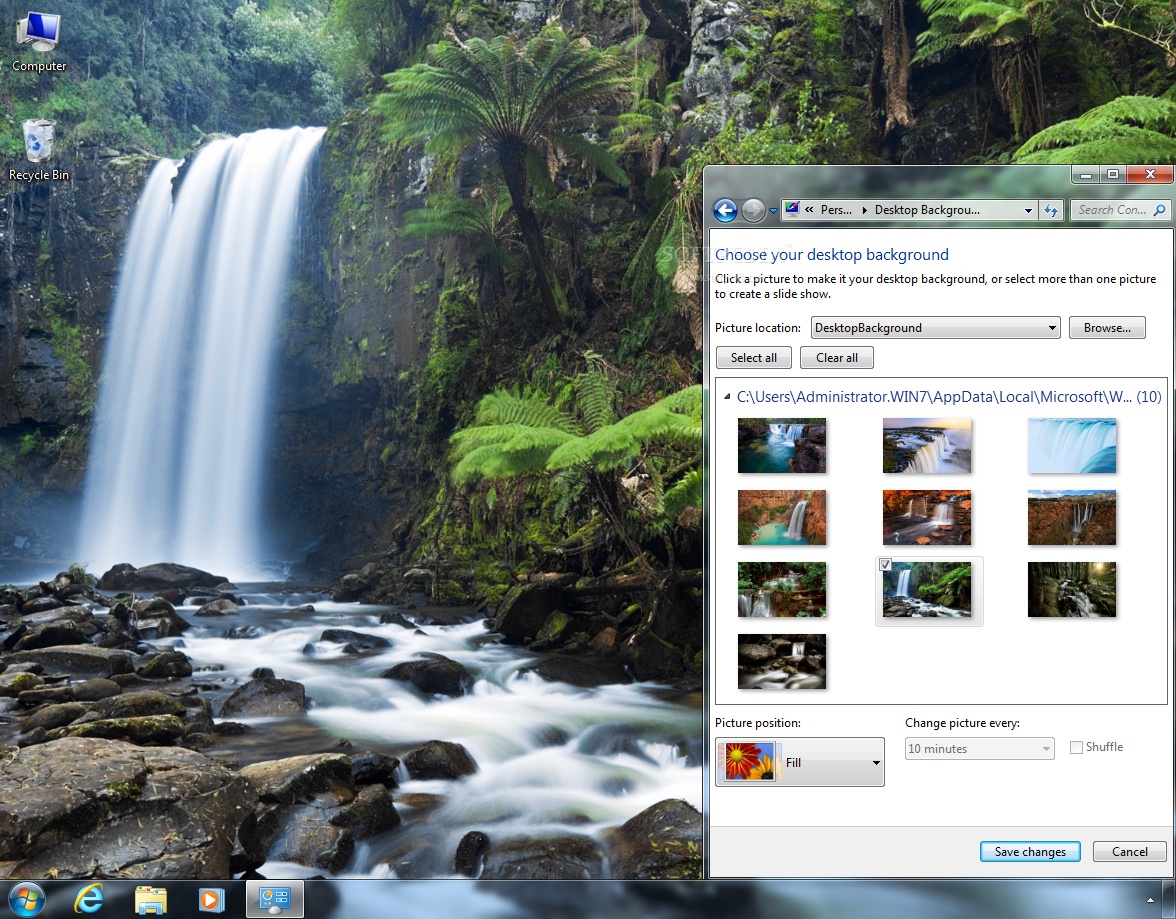This screenshot has height=919, width=1176.
Task: Select dark forest stream thumbnail
Action: click(x=1072, y=590)
